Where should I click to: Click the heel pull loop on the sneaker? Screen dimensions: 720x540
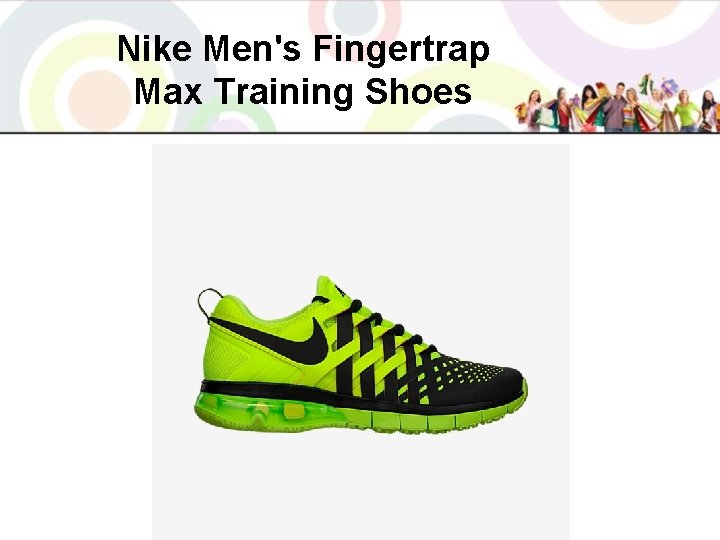pyautogui.click(x=209, y=303)
